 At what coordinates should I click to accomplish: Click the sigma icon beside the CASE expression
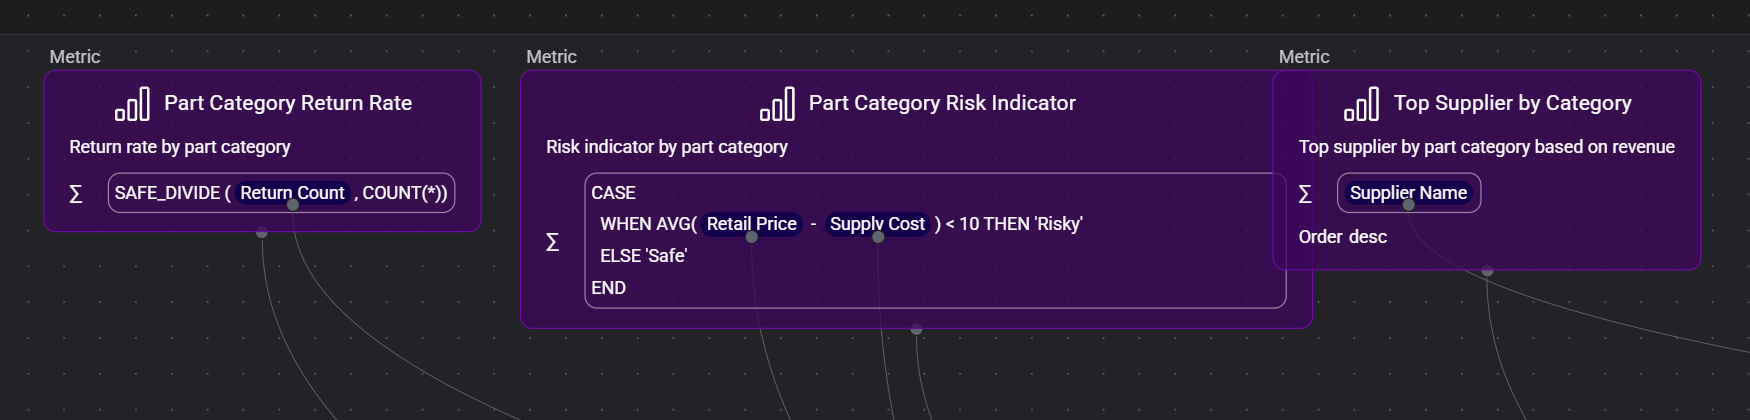coord(552,242)
